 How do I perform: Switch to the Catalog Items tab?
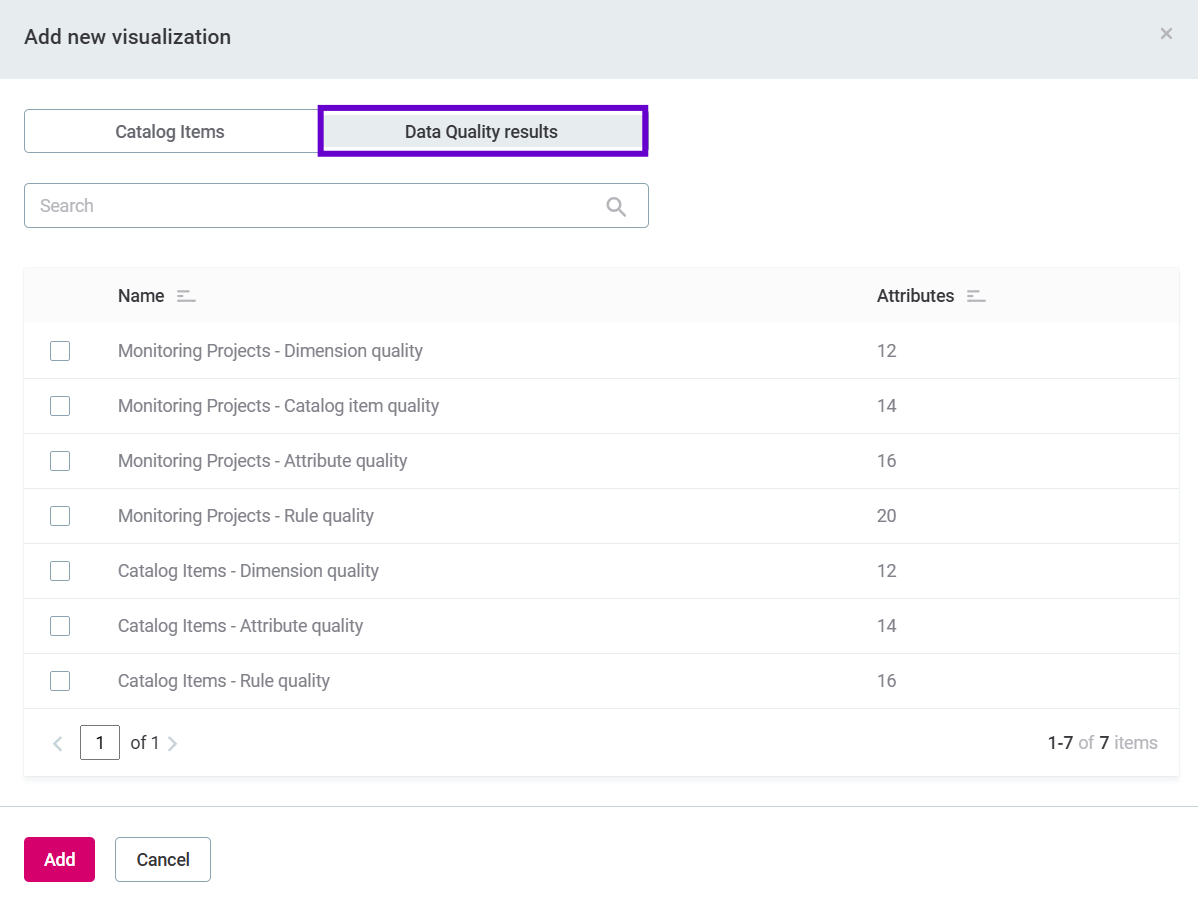coord(170,131)
